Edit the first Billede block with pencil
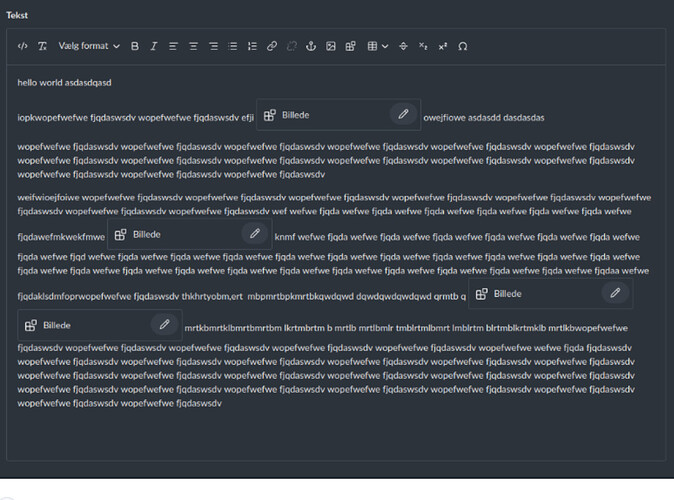 pyautogui.click(x=403, y=115)
